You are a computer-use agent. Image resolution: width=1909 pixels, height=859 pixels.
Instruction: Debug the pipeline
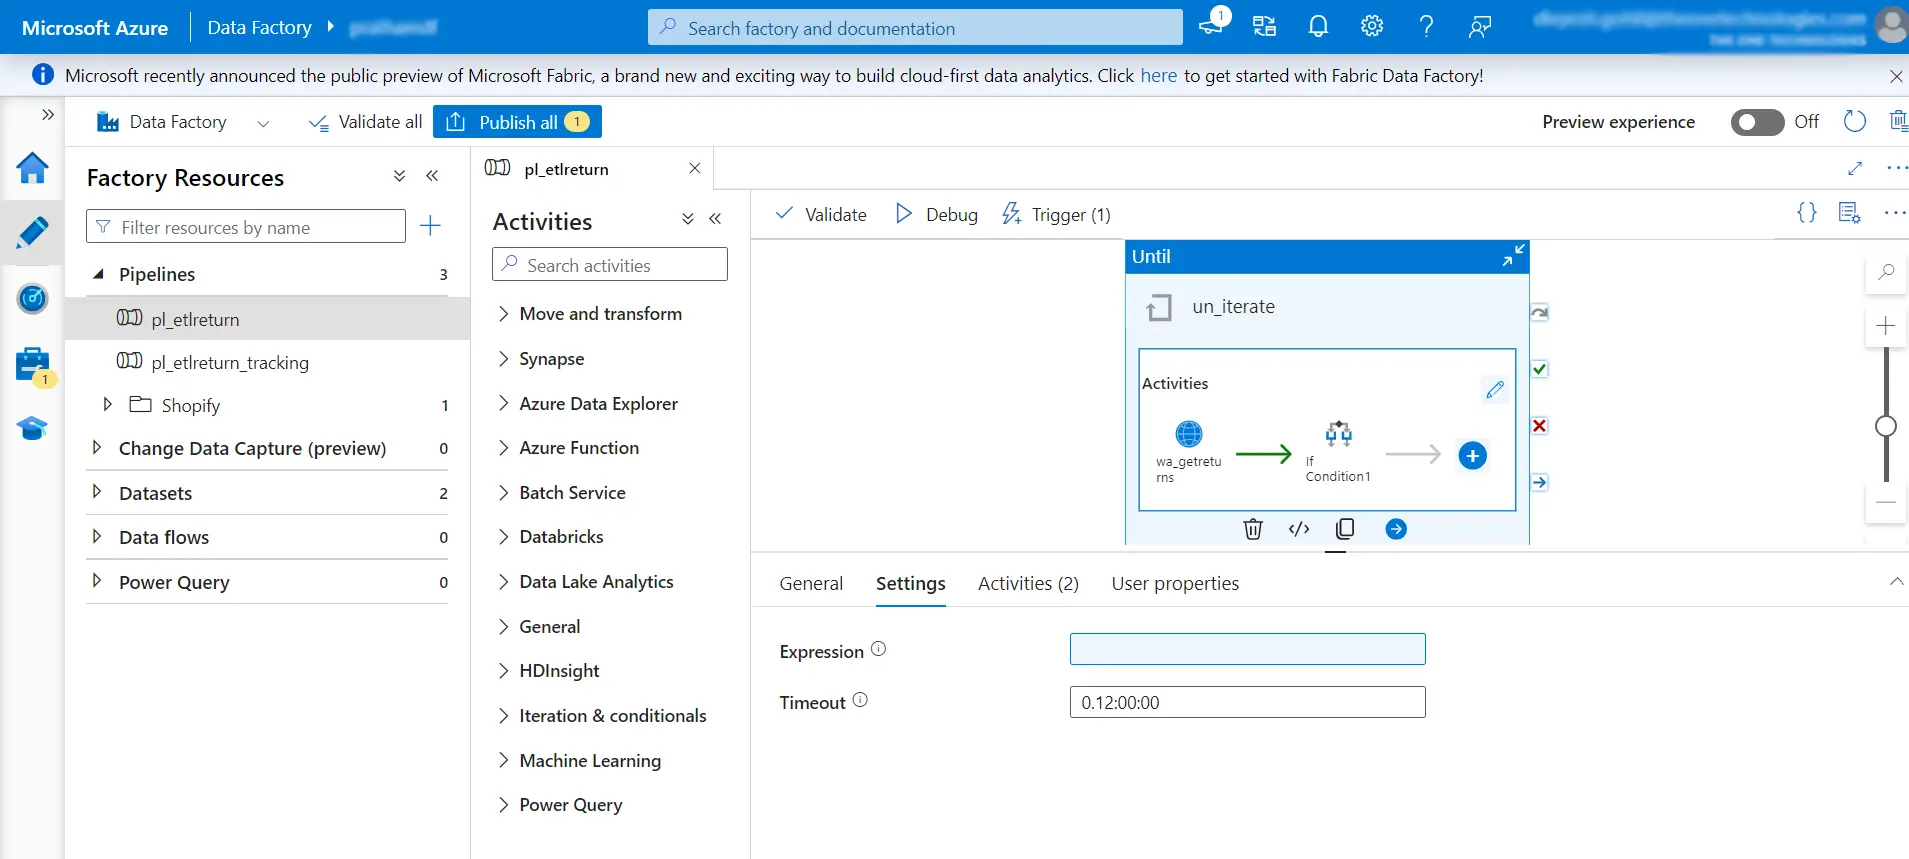(937, 214)
